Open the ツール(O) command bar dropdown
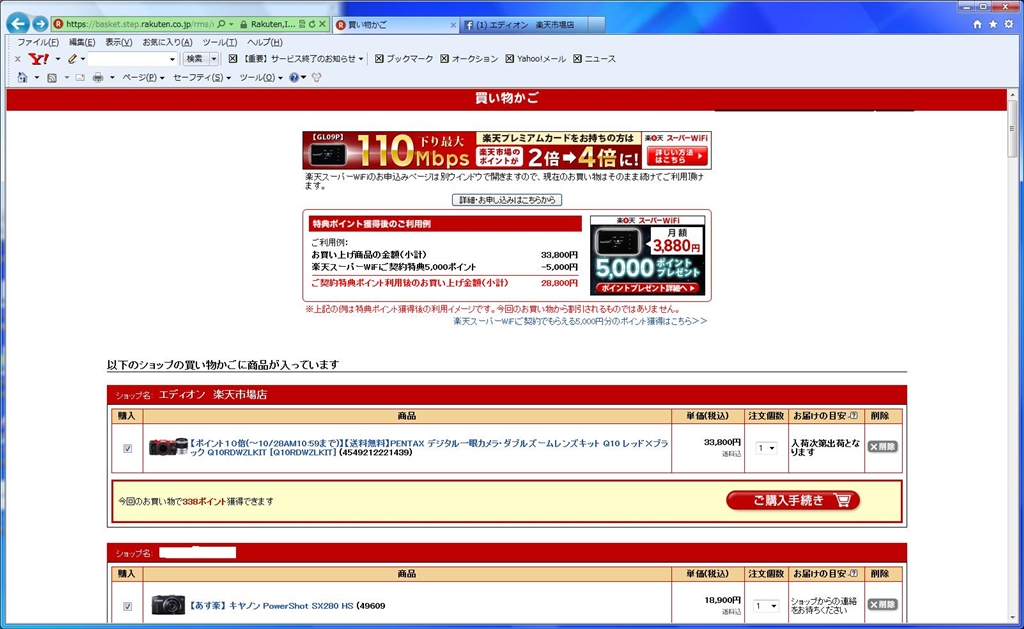This screenshot has height=629, width=1024. pyautogui.click(x=261, y=77)
